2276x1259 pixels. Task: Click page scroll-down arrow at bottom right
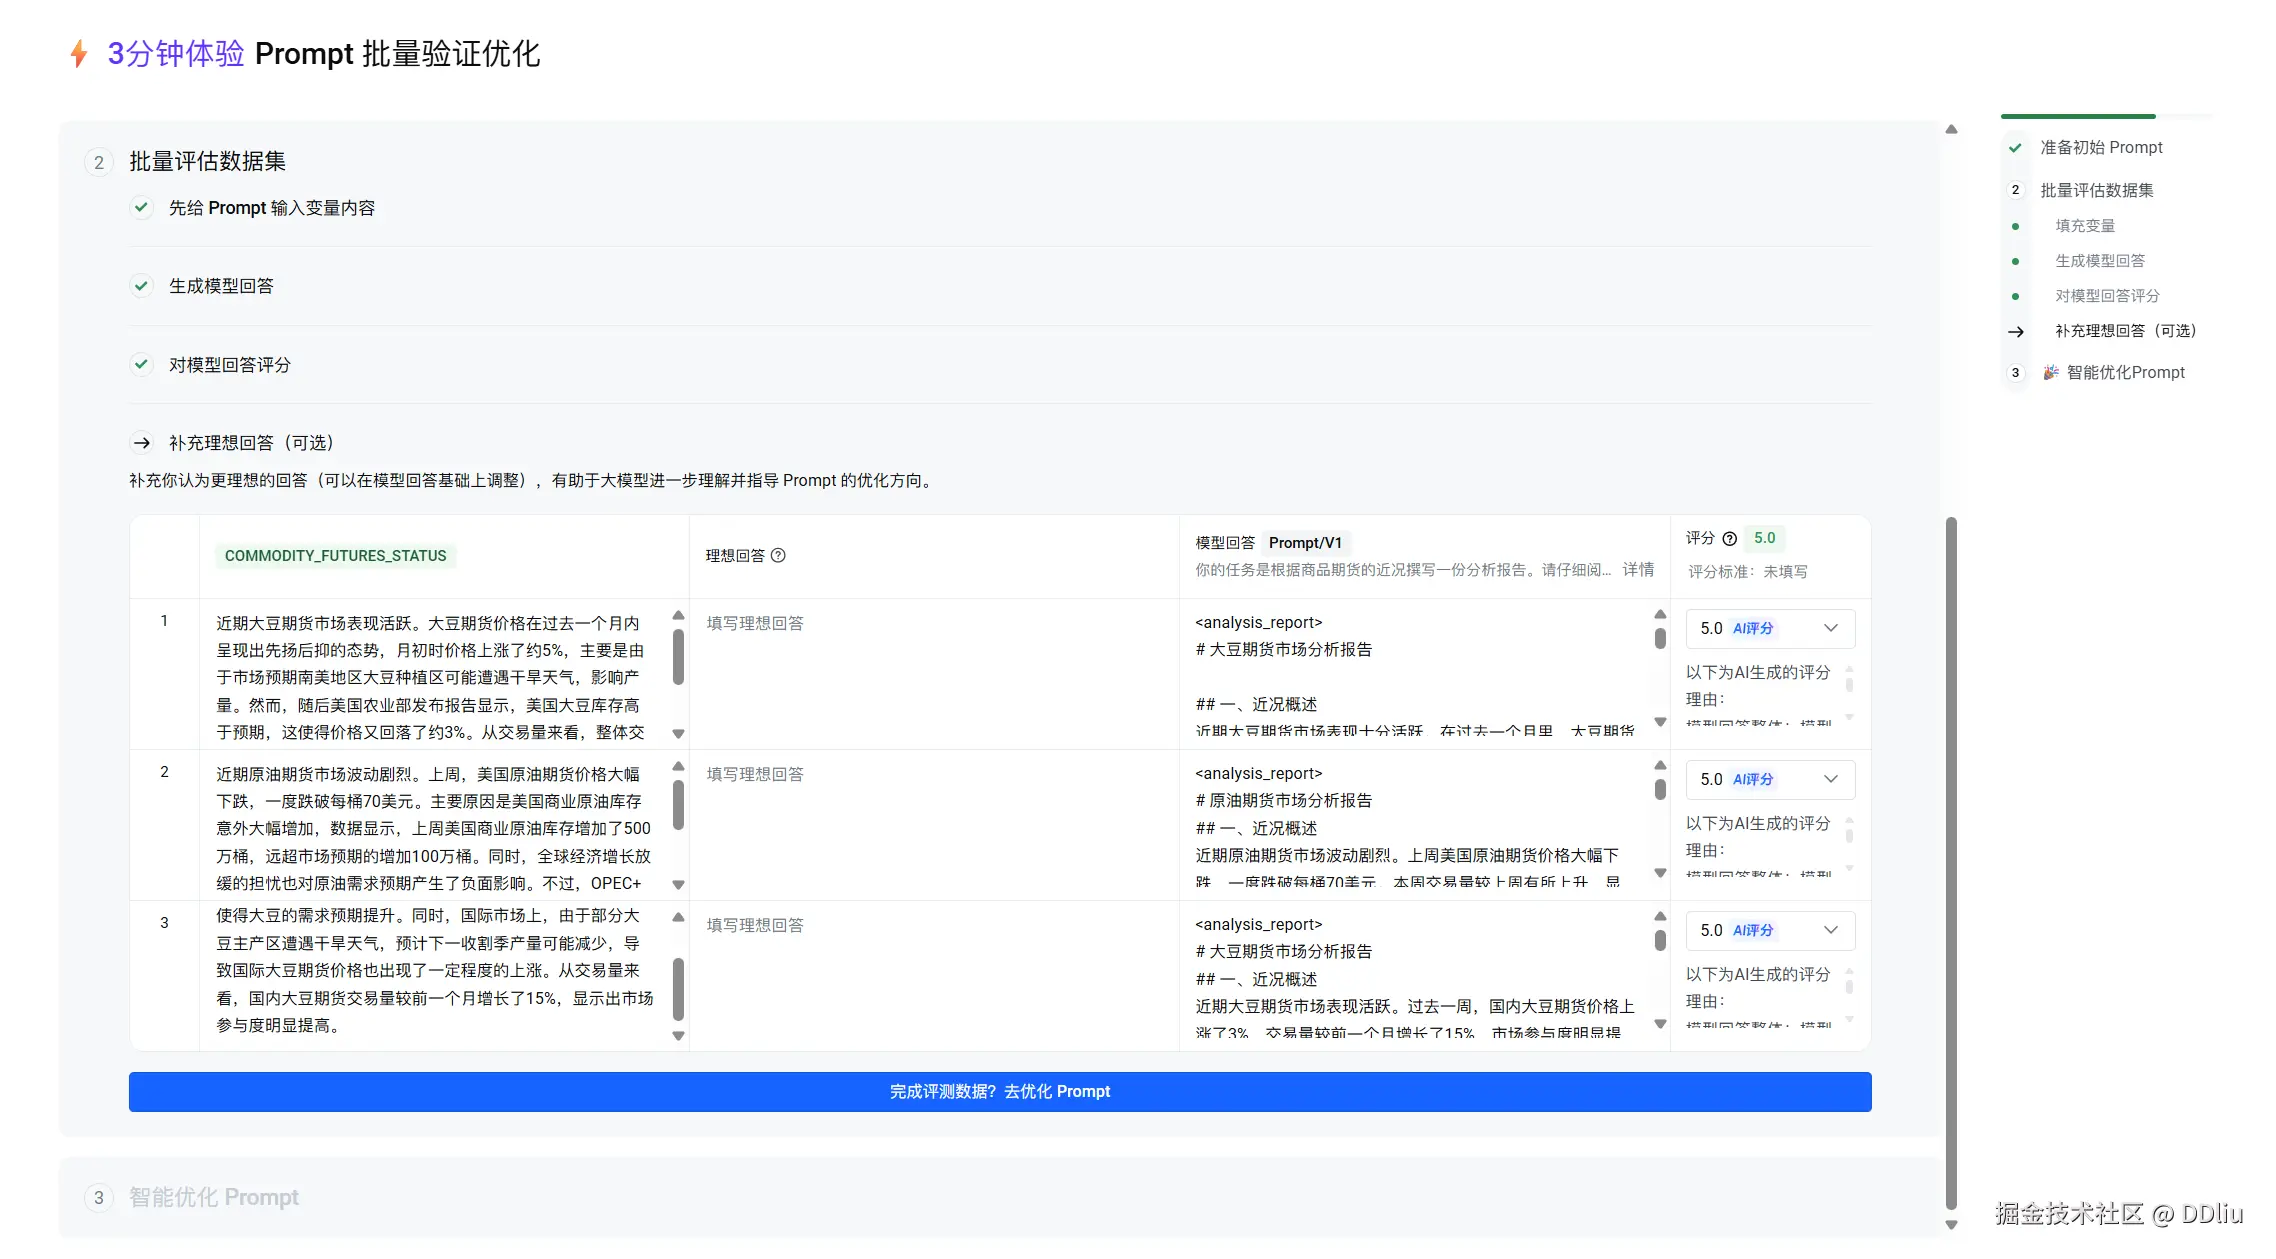point(1951,1225)
